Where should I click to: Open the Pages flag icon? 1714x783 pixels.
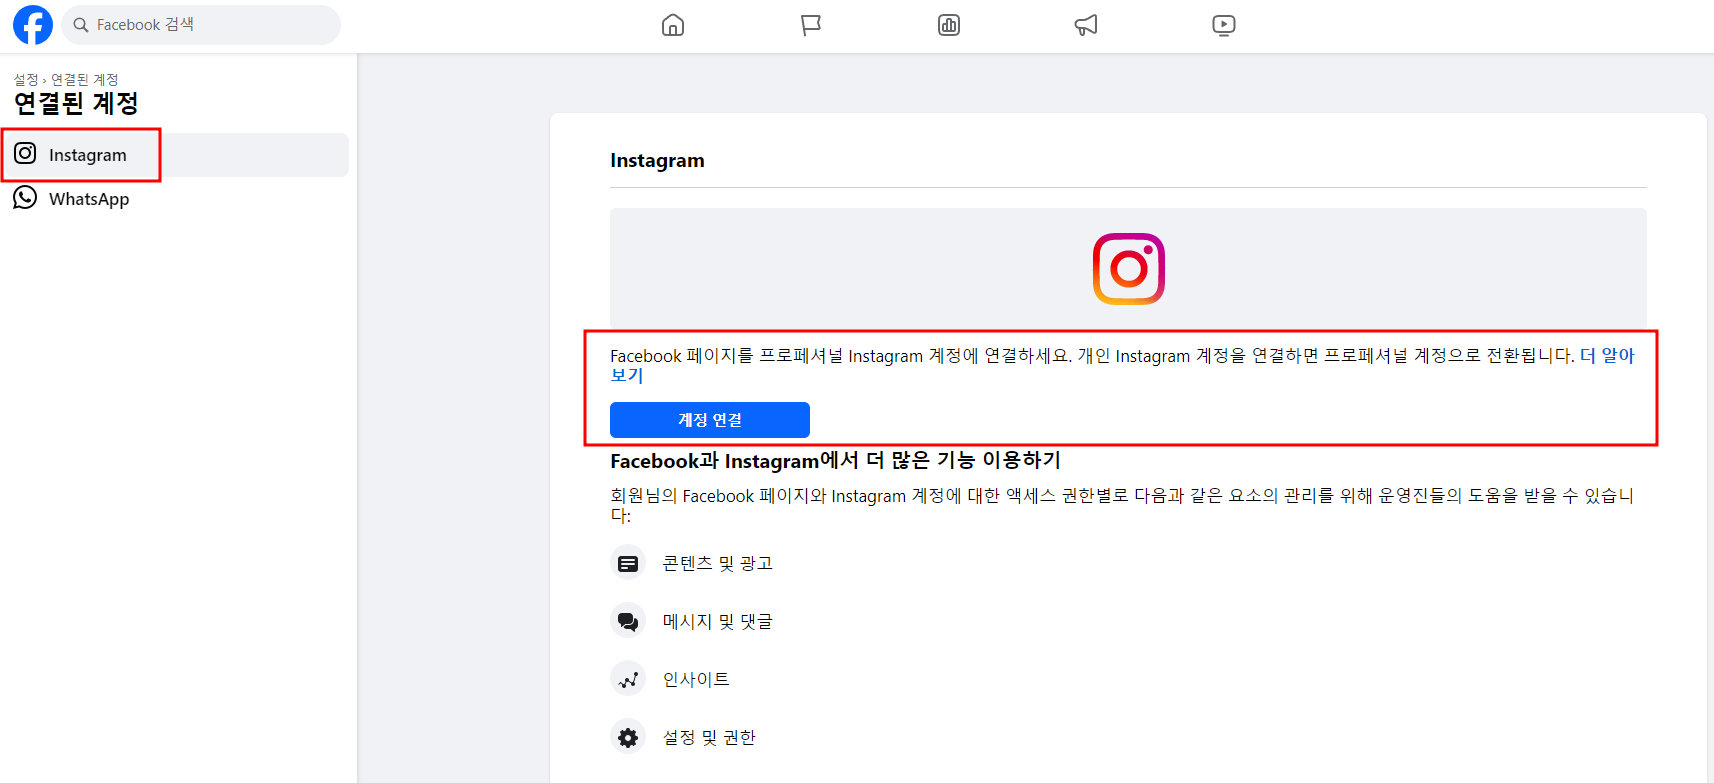(x=811, y=25)
